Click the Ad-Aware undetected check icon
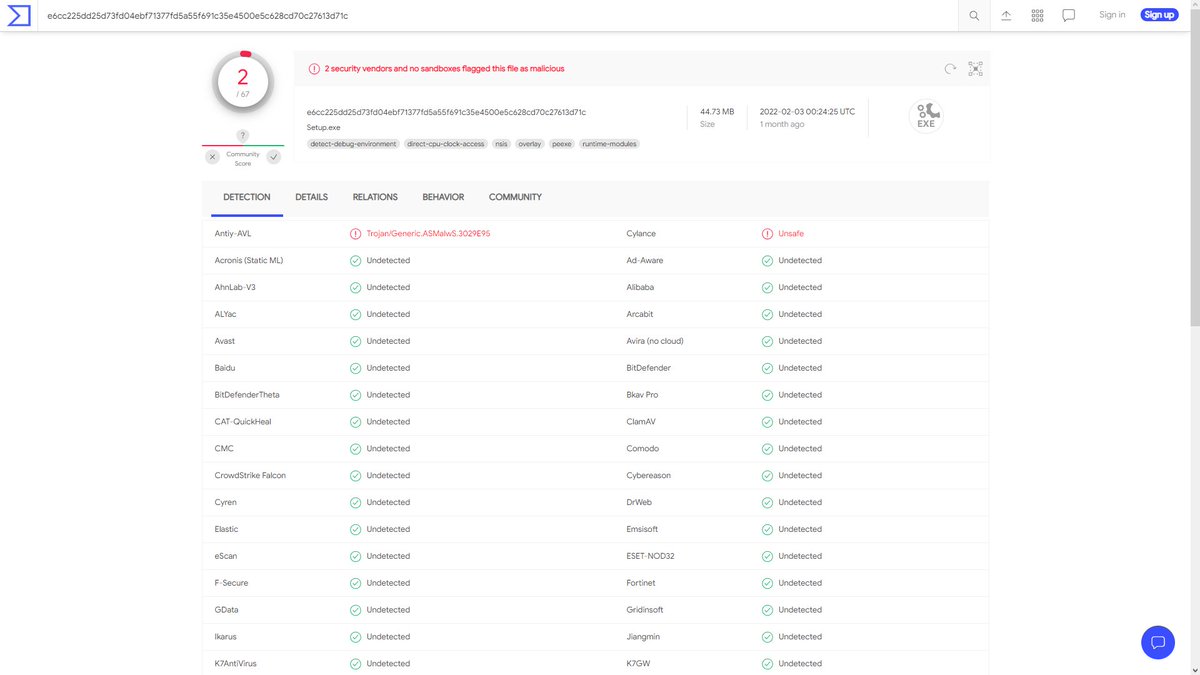The height and width of the screenshot is (675, 1200). point(767,260)
